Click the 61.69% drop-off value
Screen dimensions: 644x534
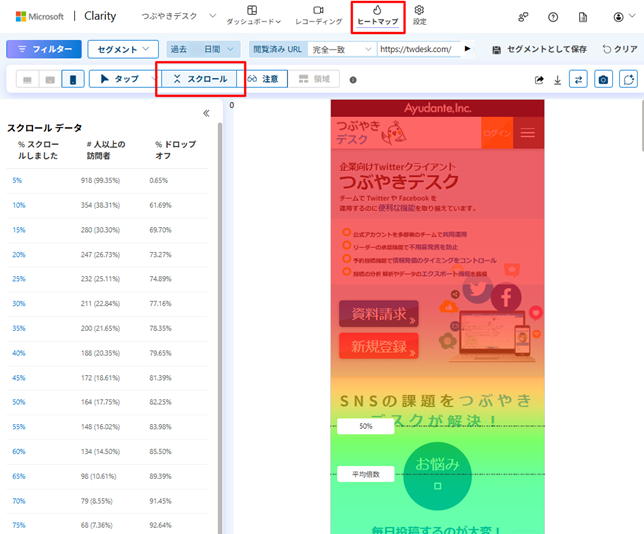click(160, 205)
